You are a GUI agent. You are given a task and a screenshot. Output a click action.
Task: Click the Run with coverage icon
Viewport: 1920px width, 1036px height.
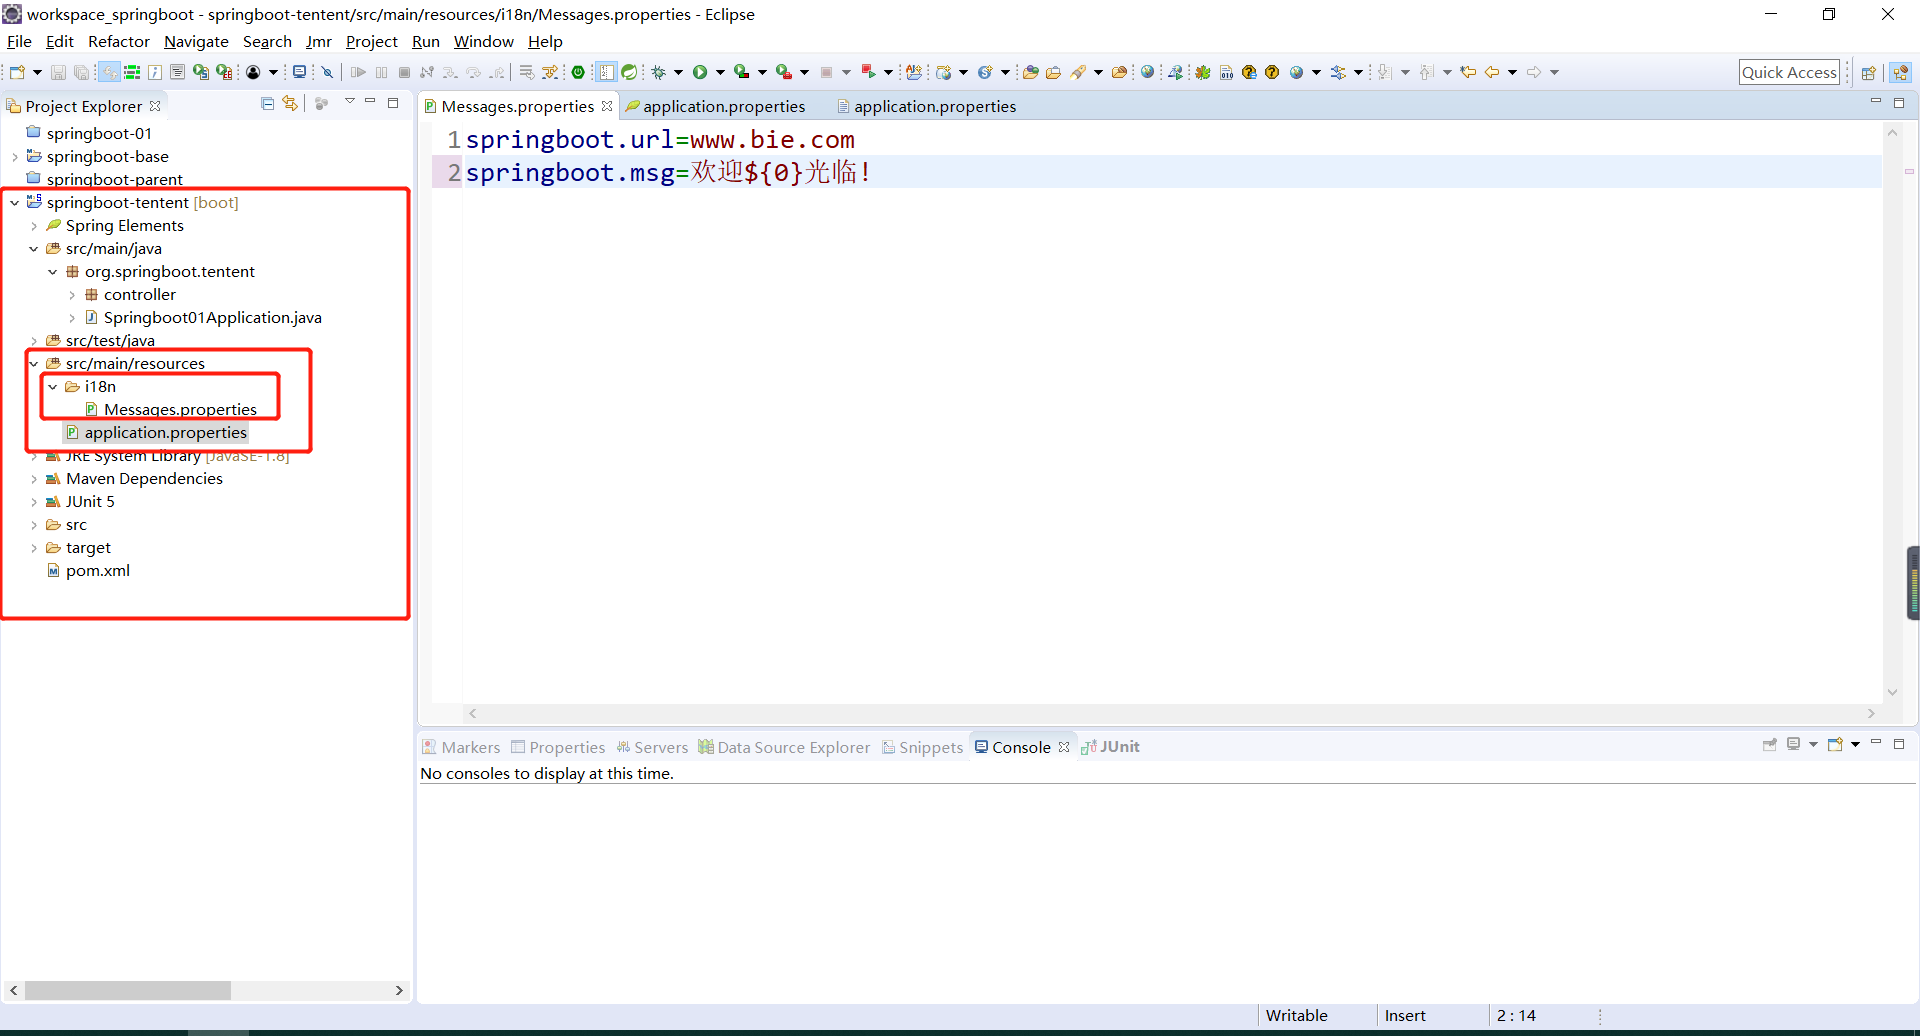[x=741, y=72]
